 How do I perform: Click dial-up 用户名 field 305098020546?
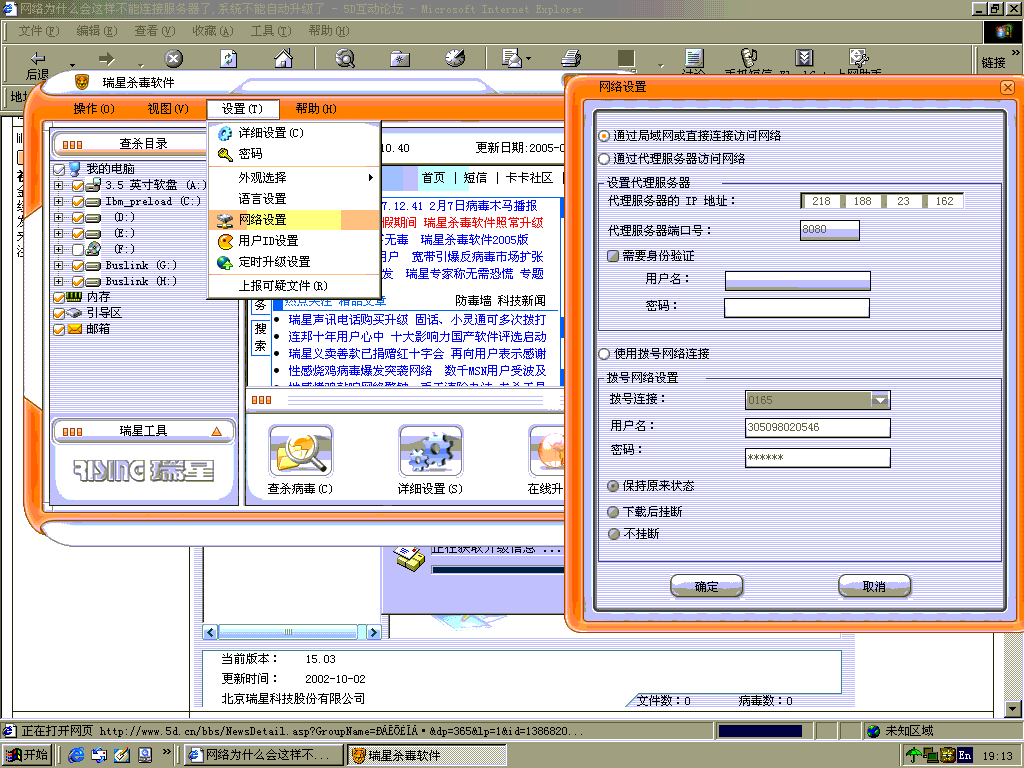pyautogui.click(x=818, y=428)
